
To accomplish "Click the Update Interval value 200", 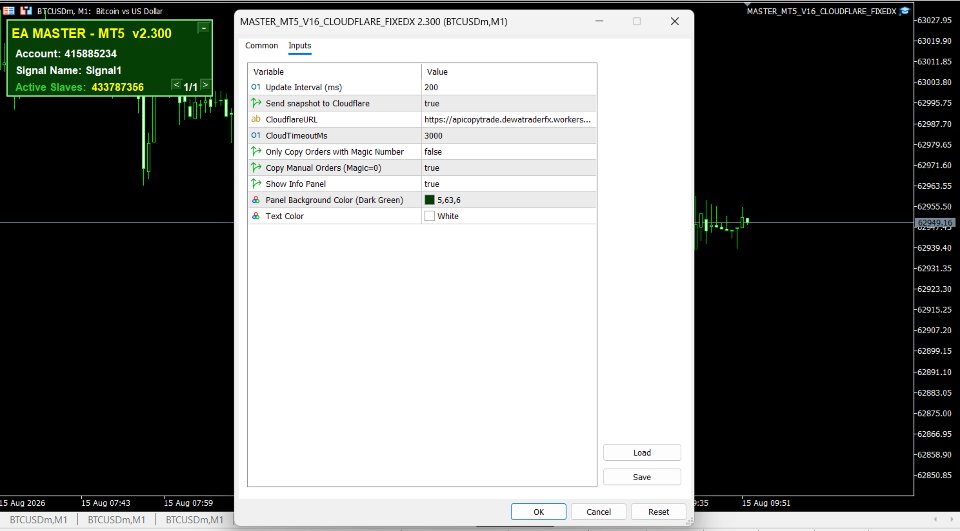I will tap(508, 87).
